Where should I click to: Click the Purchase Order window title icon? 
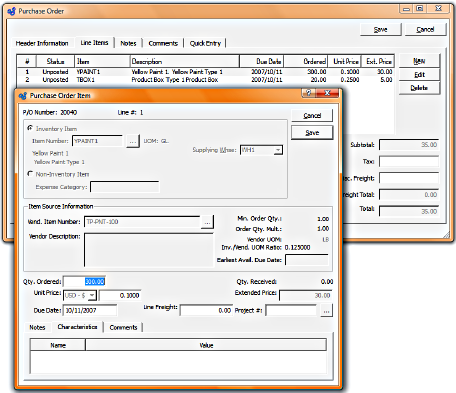tap(12, 11)
